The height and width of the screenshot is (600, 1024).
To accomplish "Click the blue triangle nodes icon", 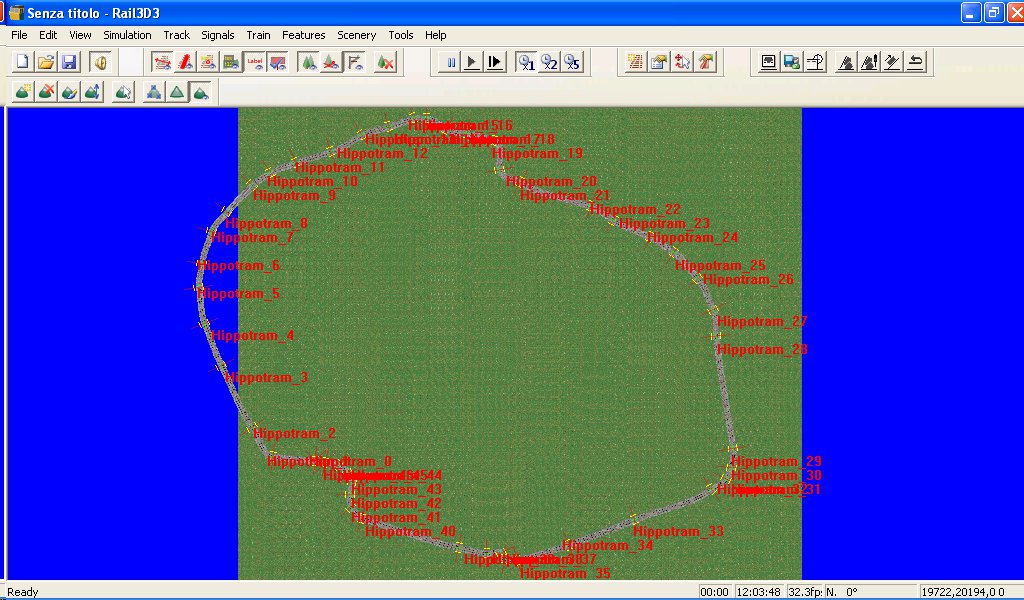I will pyautogui.click(x=153, y=92).
